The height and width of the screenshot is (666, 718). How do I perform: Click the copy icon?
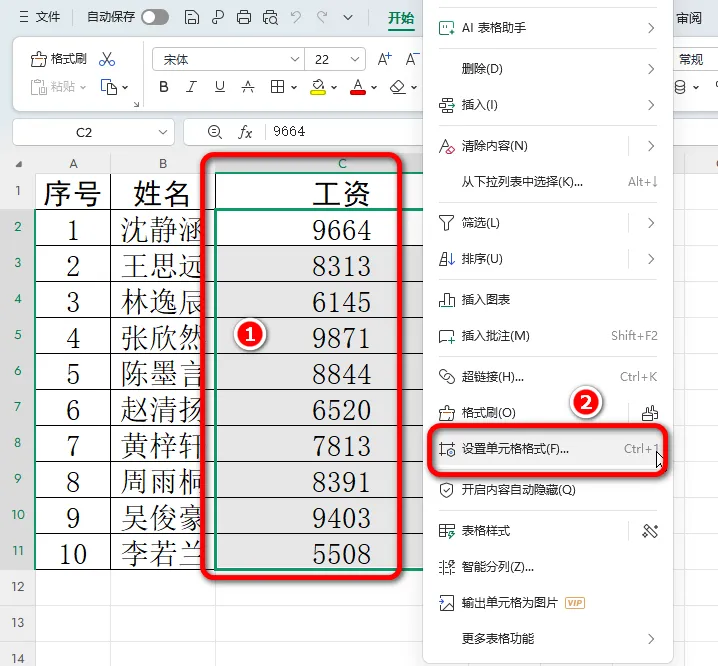pyautogui.click(x=109, y=87)
